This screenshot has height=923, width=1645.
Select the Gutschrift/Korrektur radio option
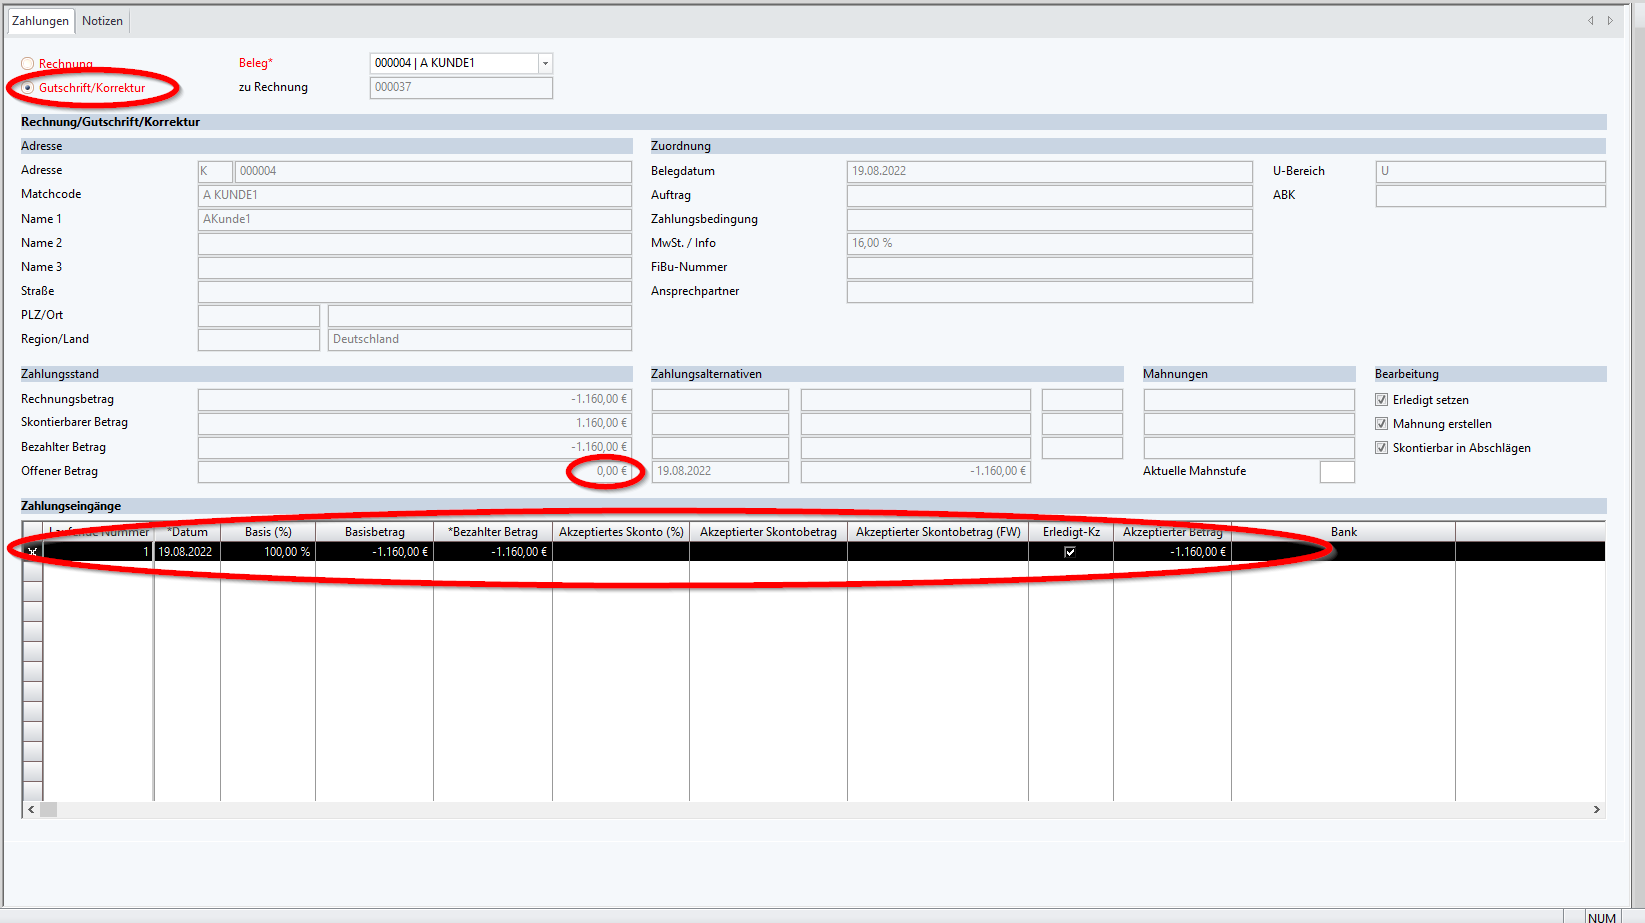coord(28,88)
